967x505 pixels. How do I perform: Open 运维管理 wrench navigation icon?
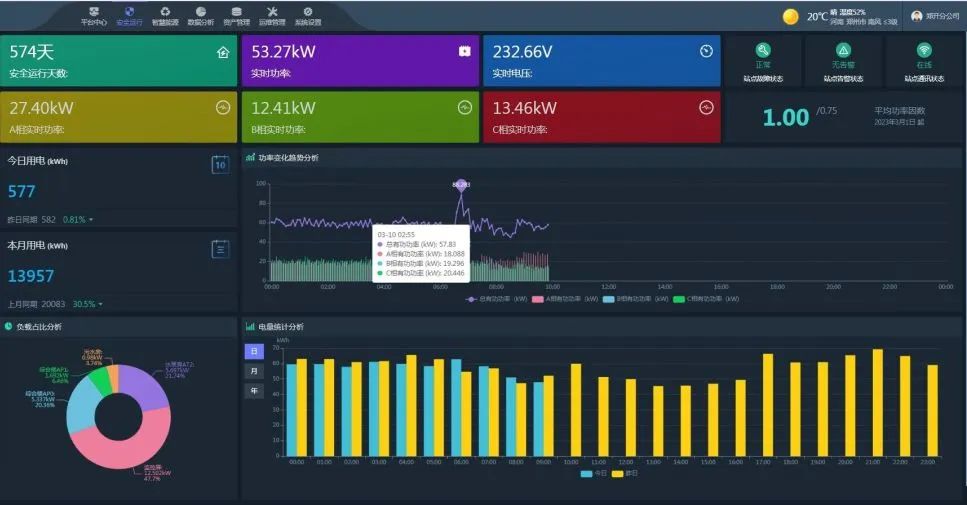click(272, 15)
